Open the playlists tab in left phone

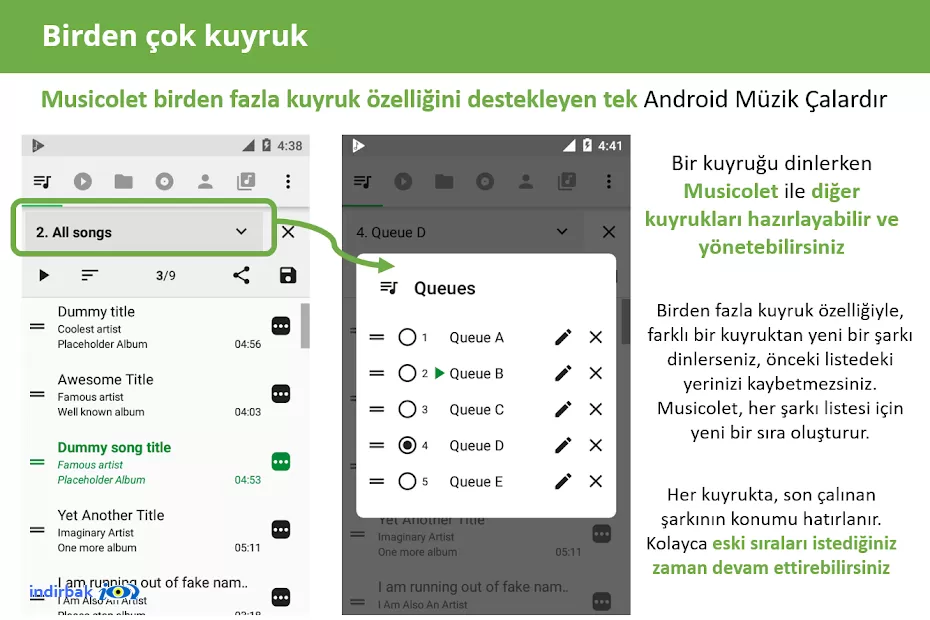[246, 182]
